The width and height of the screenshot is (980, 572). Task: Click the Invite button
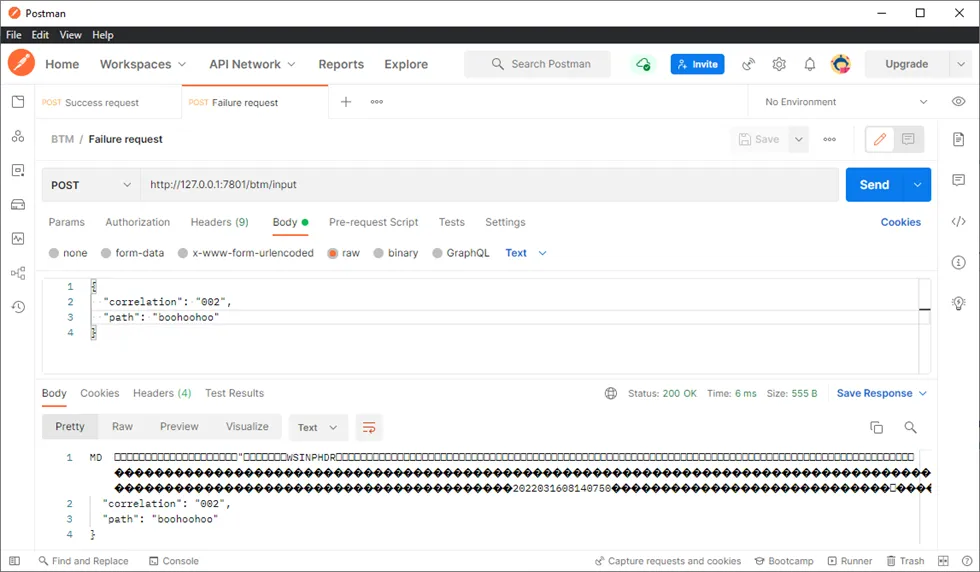point(698,64)
